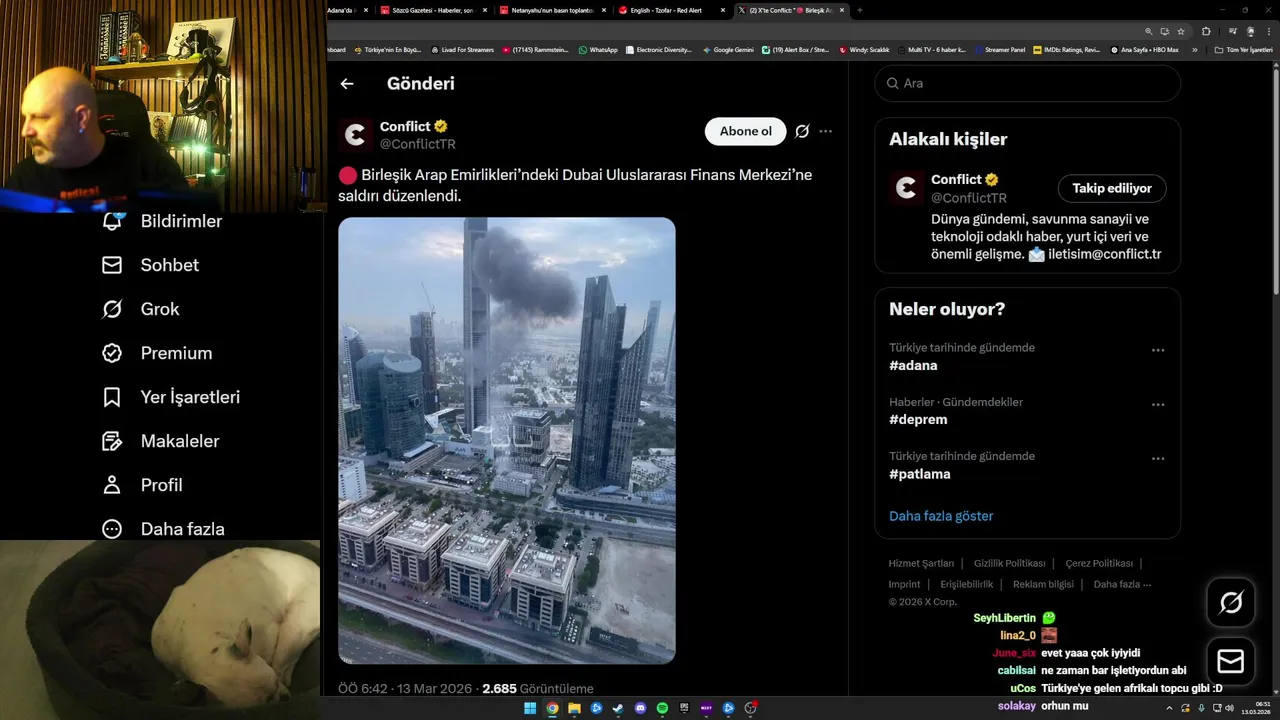Click Daha fazla göster link
Screen dimensions: 1280x720
click(941, 516)
